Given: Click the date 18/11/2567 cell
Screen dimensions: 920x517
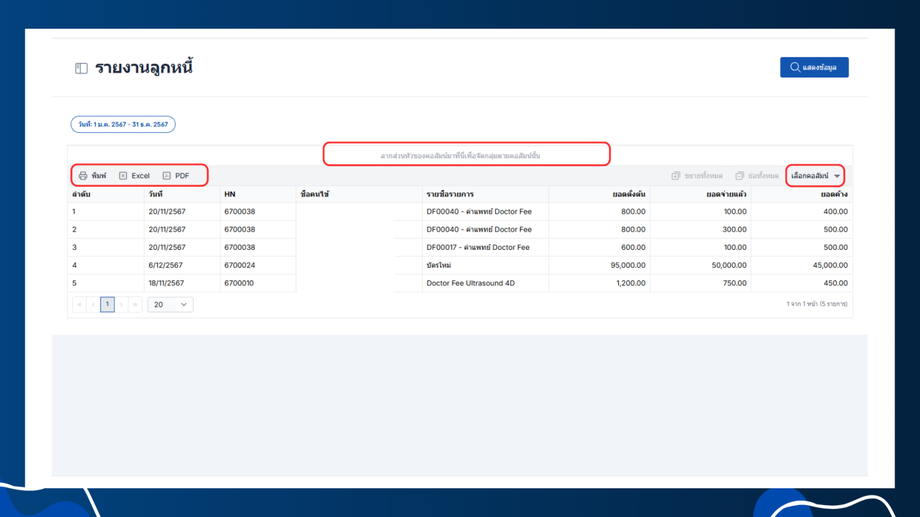Looking at the screenshot, I should point(182,283).
